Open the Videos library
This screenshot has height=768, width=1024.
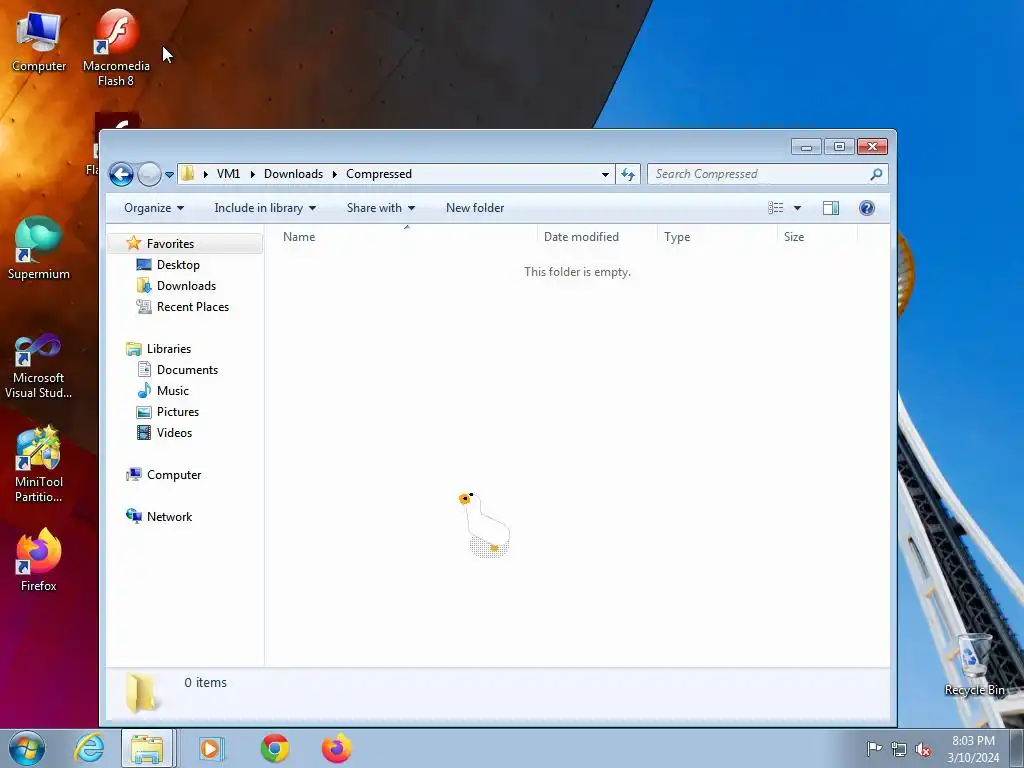(x=174, y=432)
